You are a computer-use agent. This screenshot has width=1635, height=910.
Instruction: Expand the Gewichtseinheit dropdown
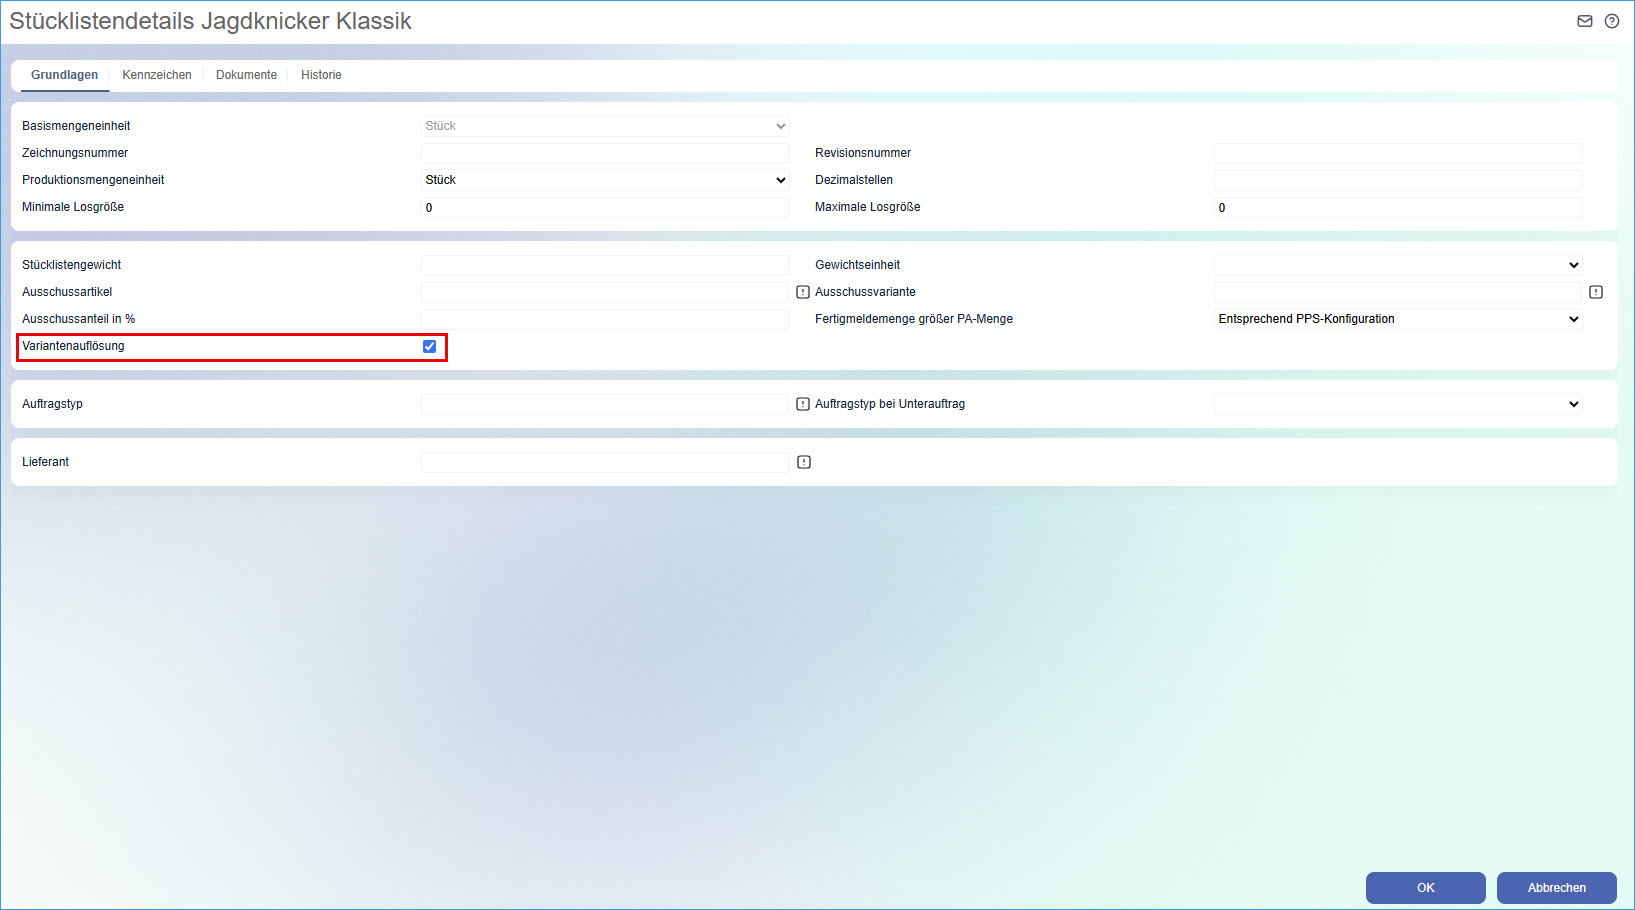(1398, 265)
